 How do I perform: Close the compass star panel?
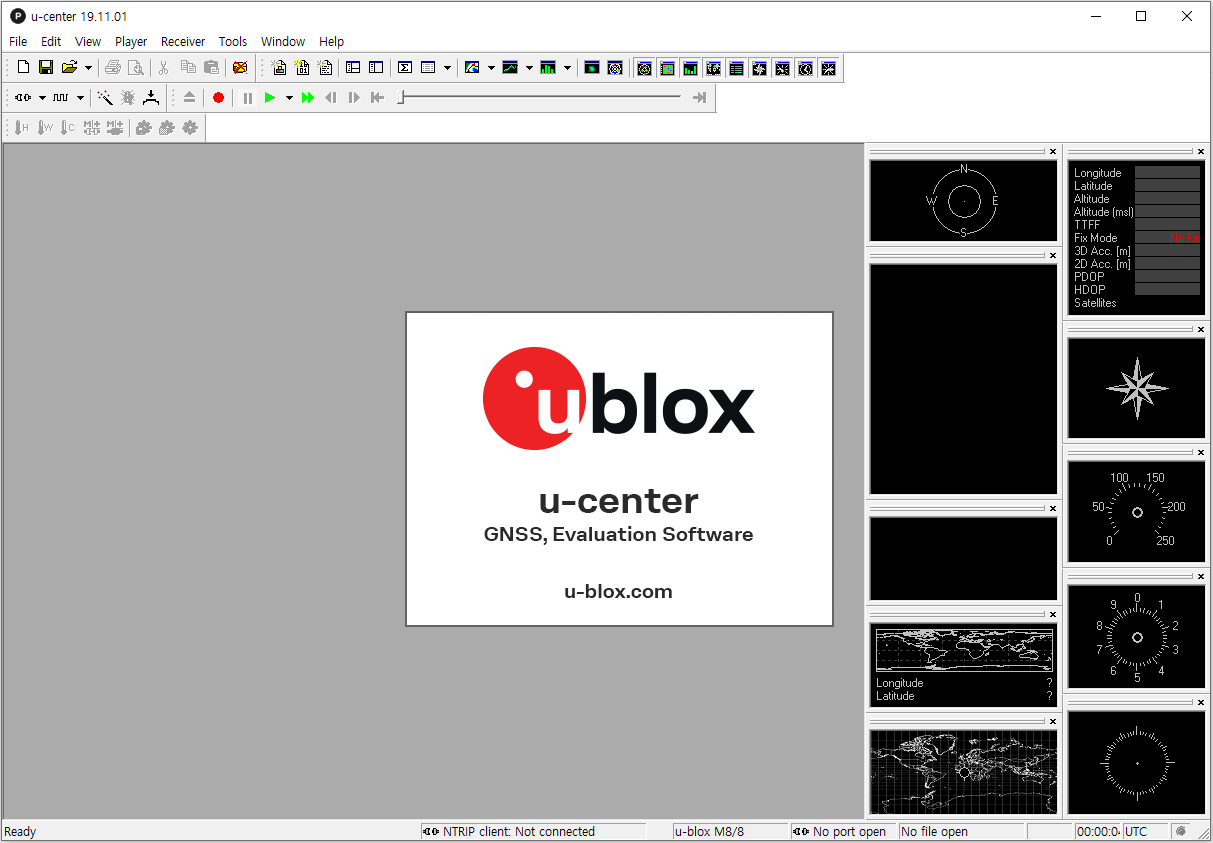click(1200, 329)
